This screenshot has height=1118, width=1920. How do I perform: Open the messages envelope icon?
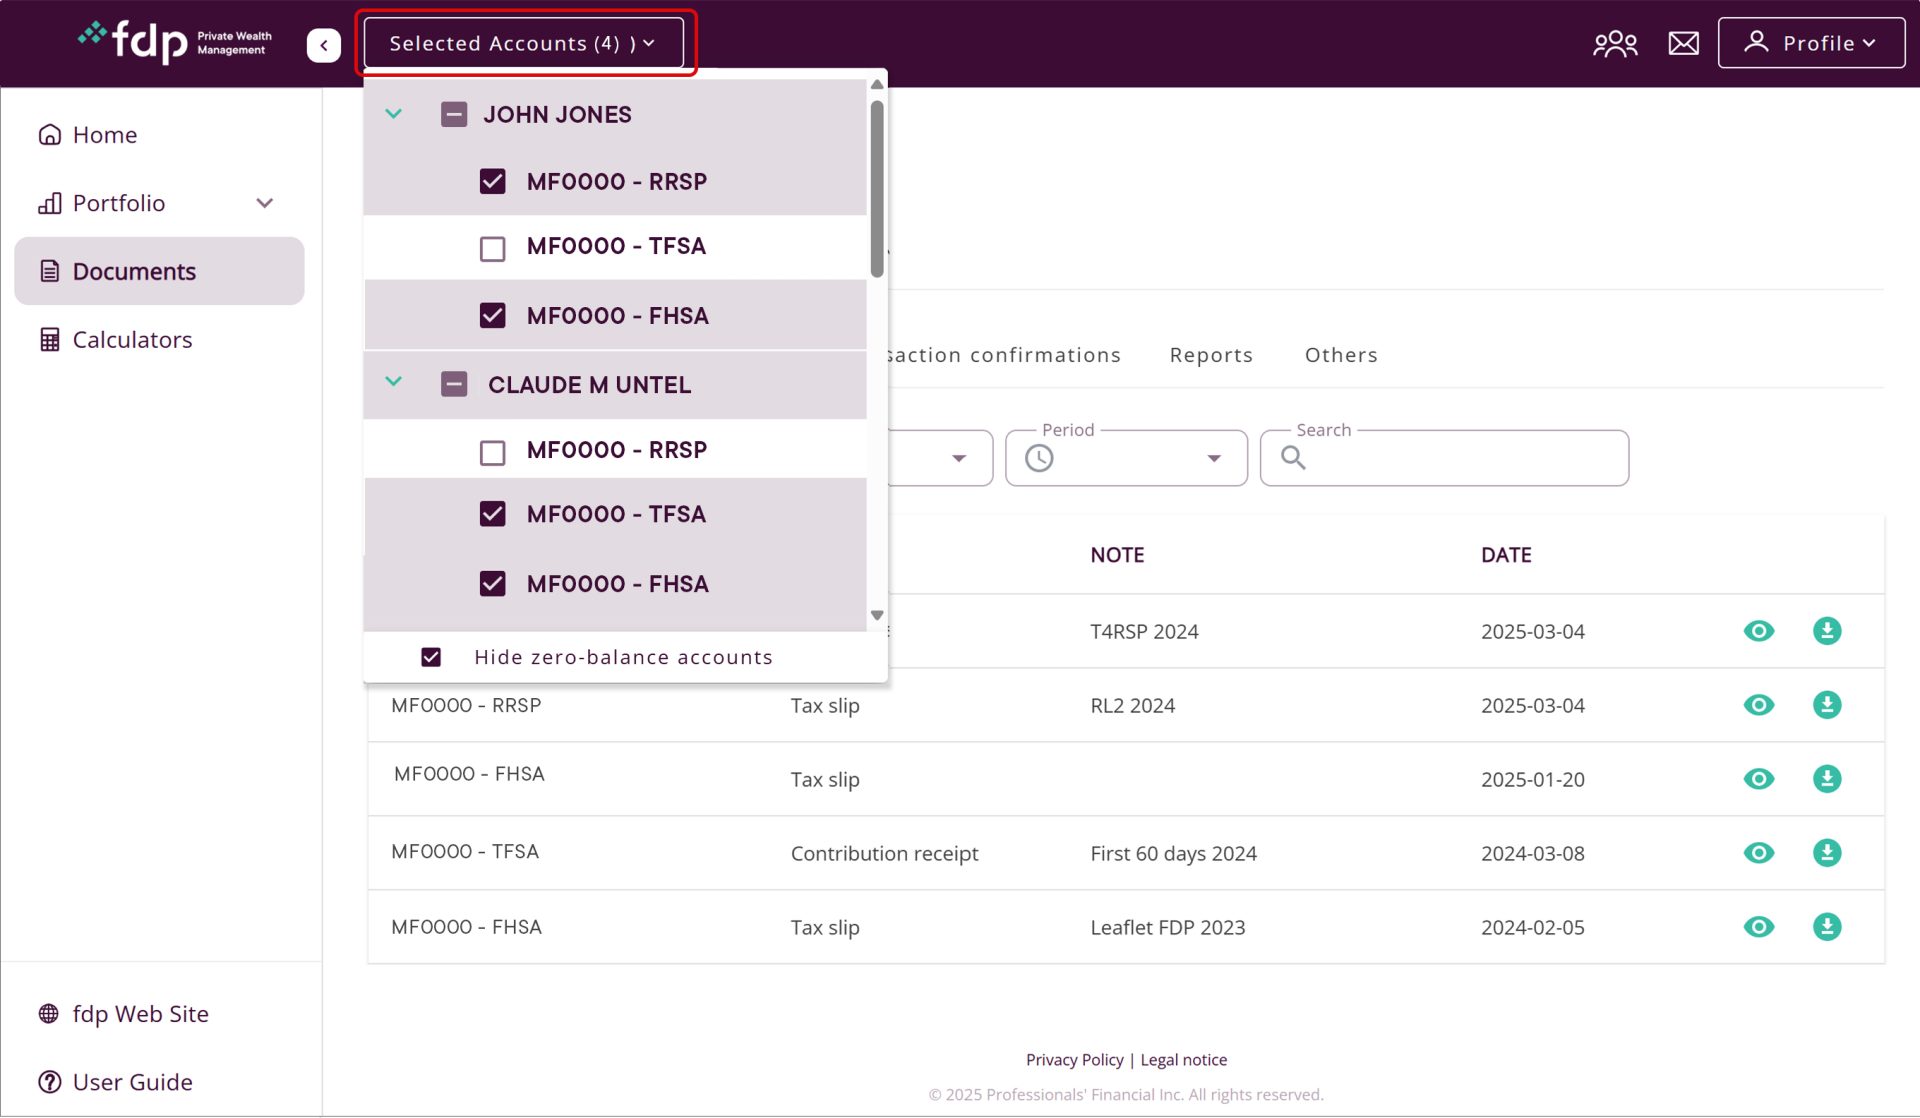[1683, 42]
